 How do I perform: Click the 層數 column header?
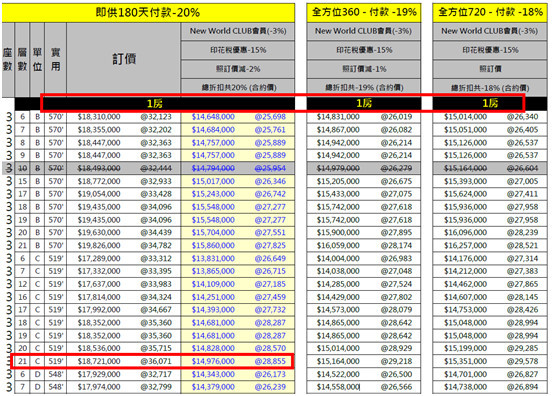tap(22, 59)
